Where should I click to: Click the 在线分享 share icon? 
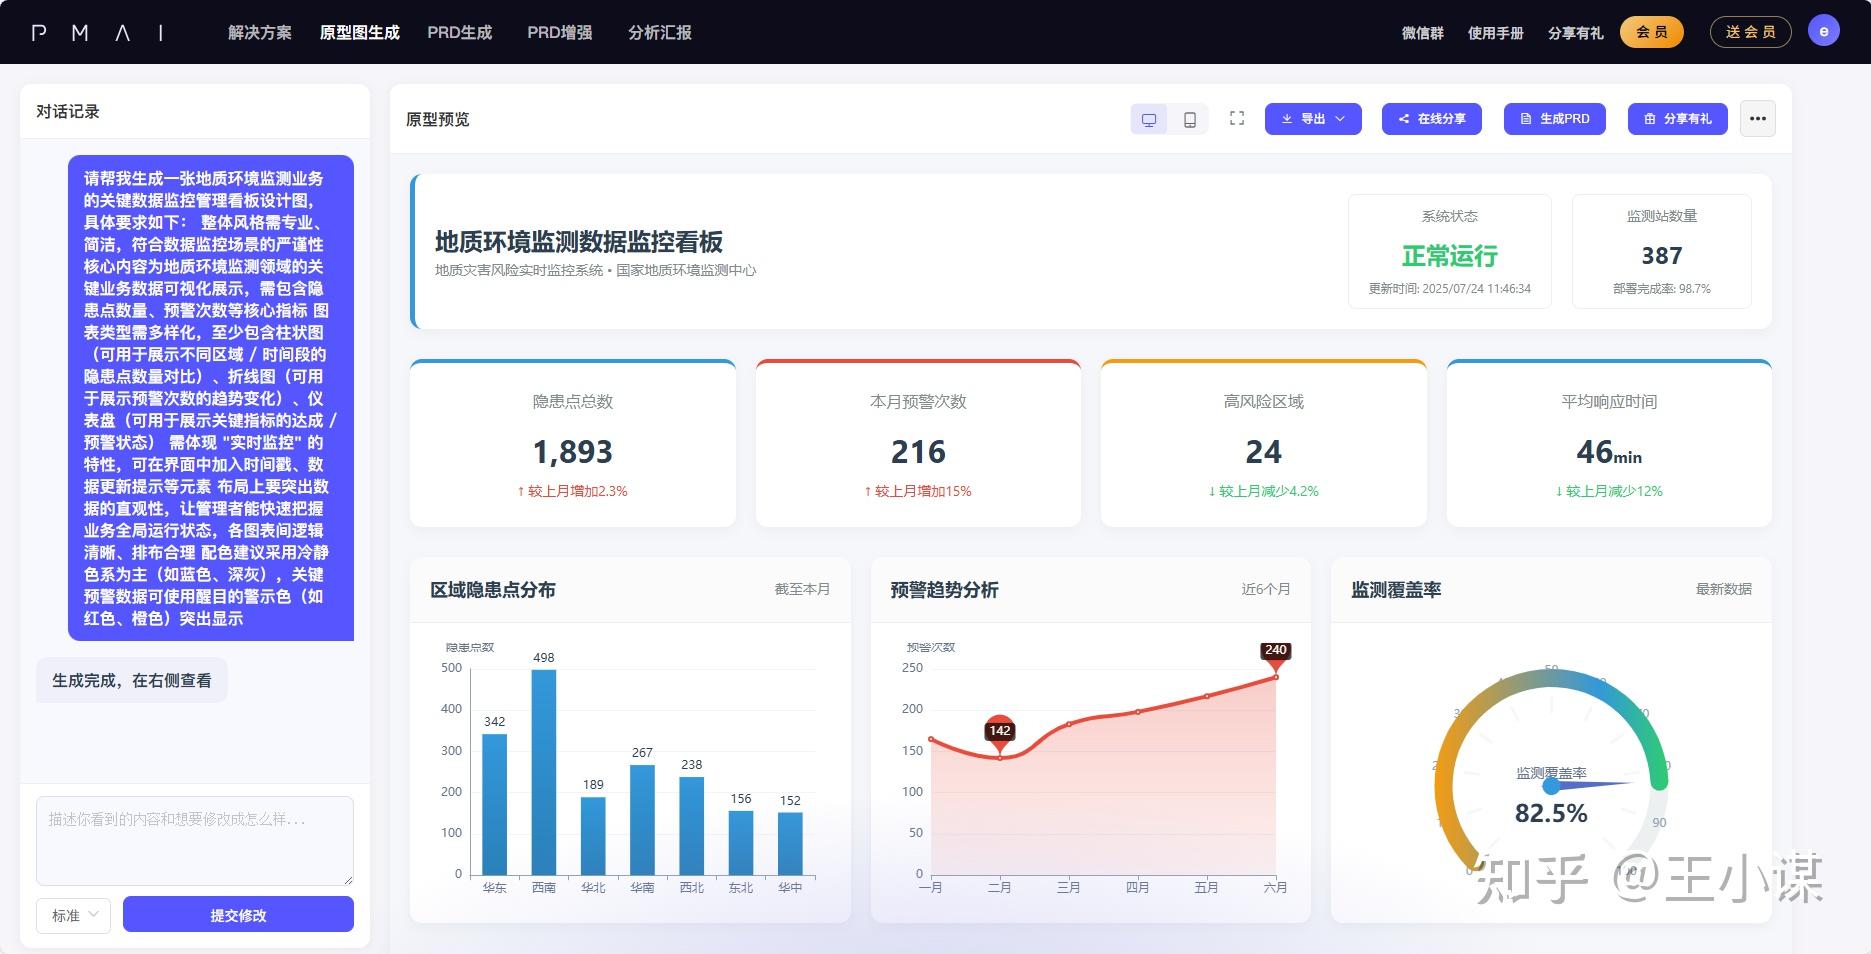click(1402, 119)
